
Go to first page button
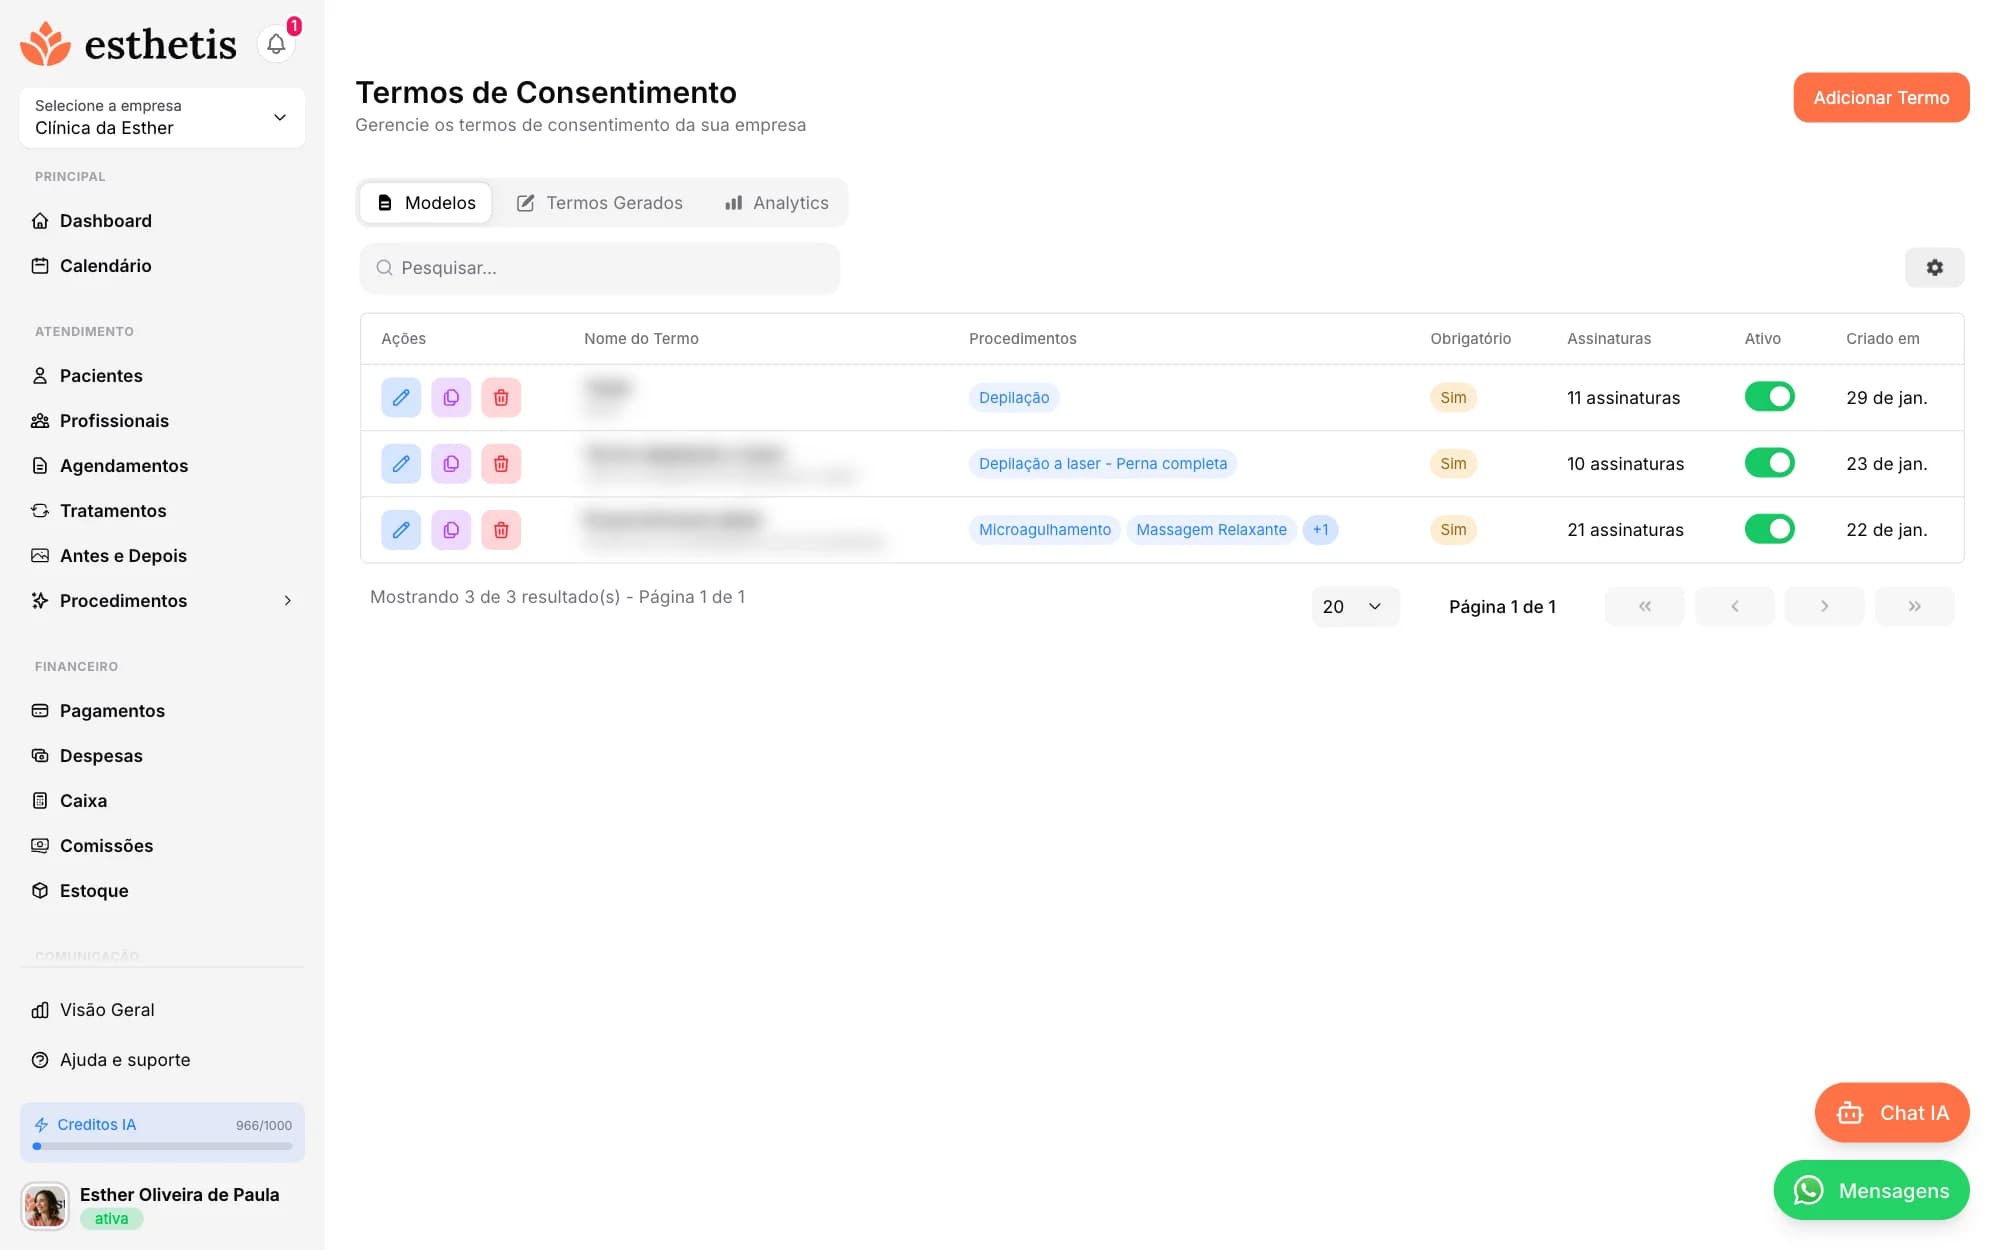click(x=1644, y=607)
